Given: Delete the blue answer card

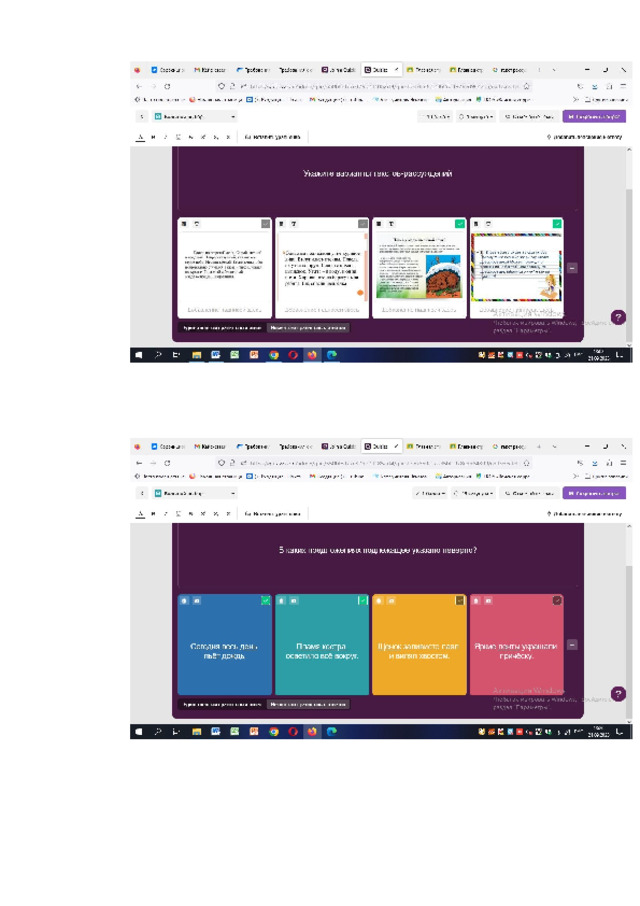Looking at the screenshot, I should point(184,600).
